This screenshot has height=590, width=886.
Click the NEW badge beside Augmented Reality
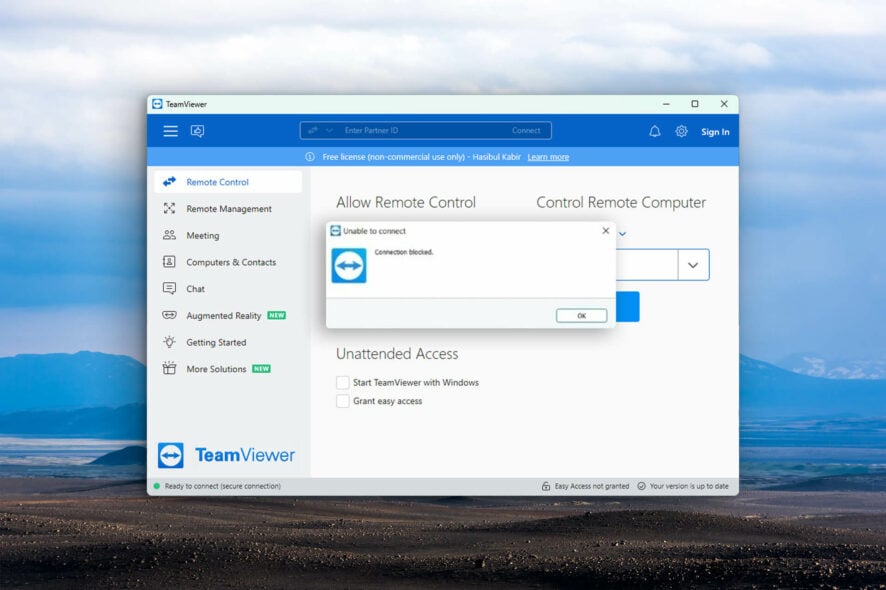(x=276, y=315)
